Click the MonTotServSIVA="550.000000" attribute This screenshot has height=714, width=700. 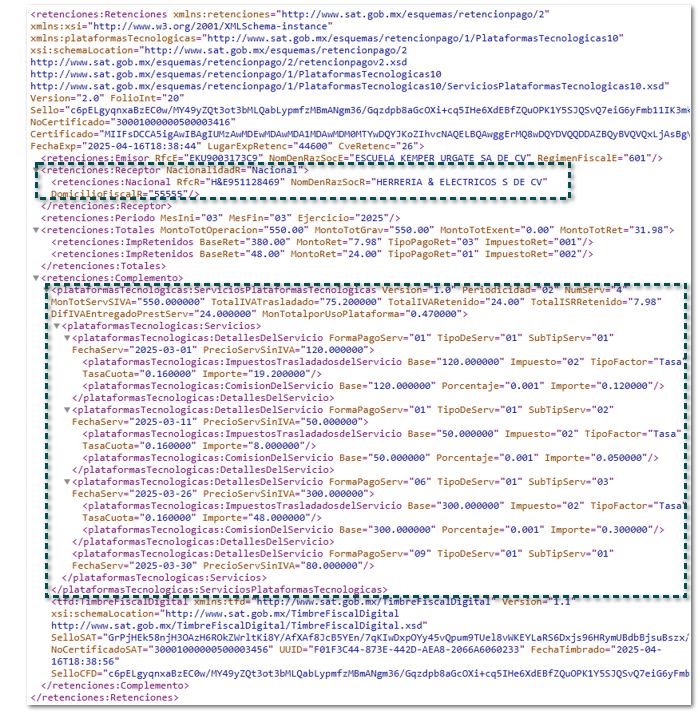tap(128, 302)
